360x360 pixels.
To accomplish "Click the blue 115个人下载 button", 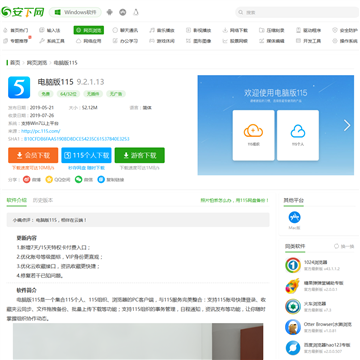I will tap(86, 155).
